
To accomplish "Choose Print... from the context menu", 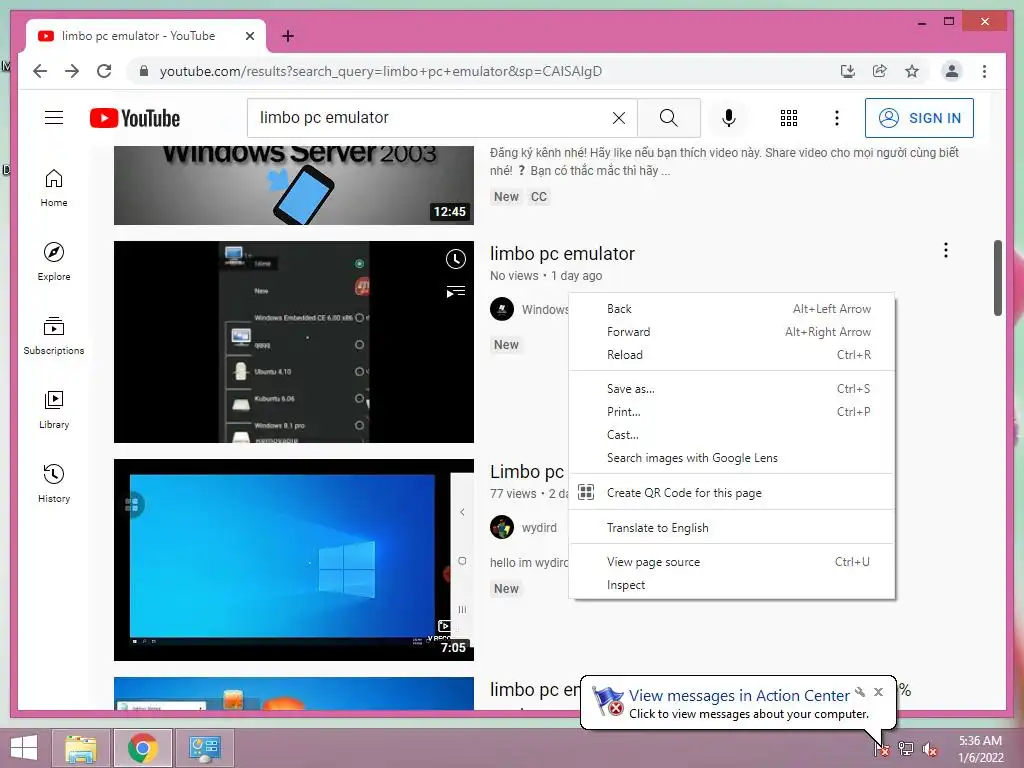I will click(x=731, y=411).
